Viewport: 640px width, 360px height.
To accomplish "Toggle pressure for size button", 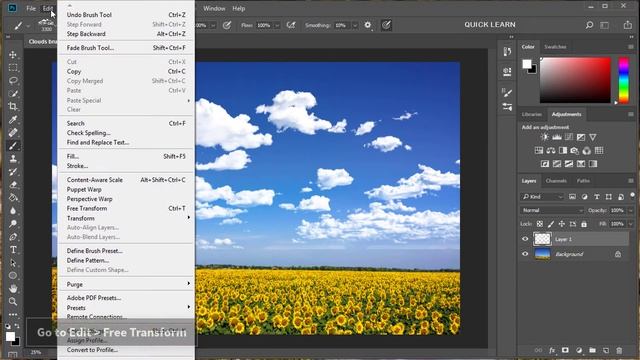I will click(386, 25).
